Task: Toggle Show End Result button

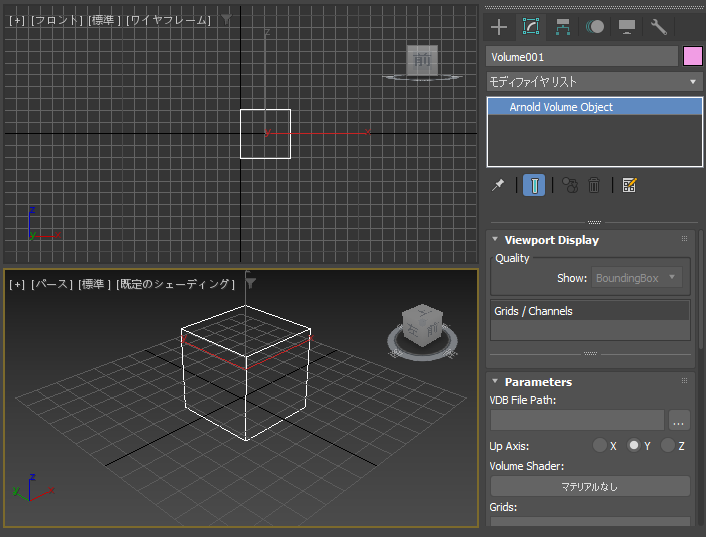Action: [x=534, y=185]
